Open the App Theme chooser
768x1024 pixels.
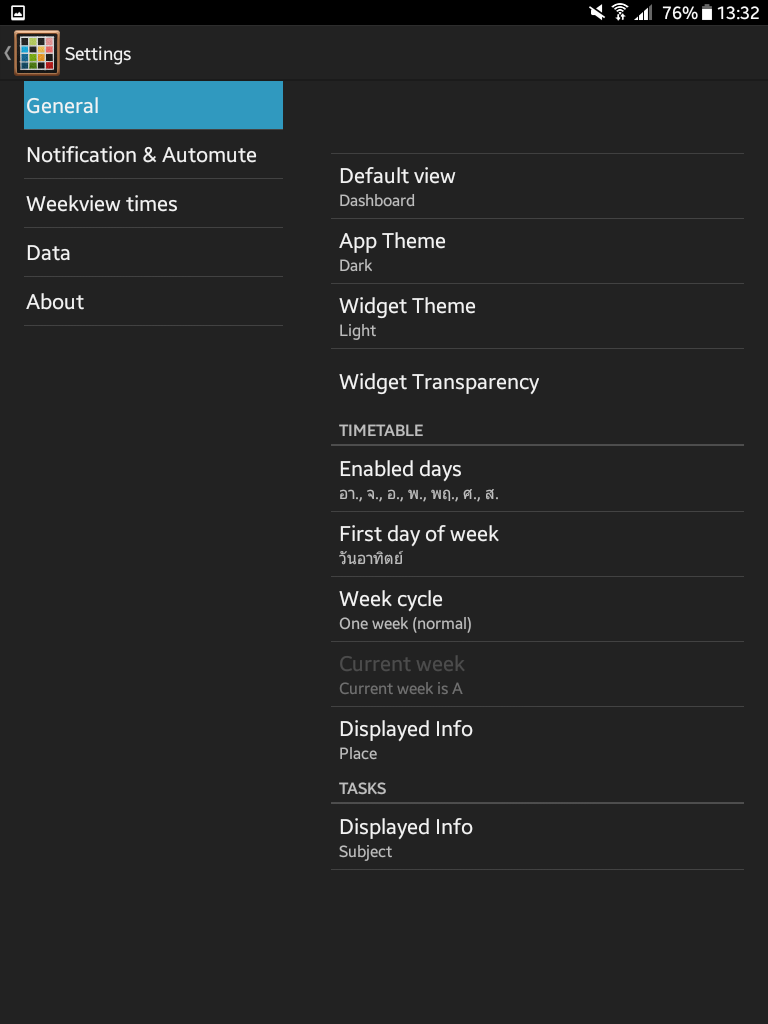coord(537,252)
